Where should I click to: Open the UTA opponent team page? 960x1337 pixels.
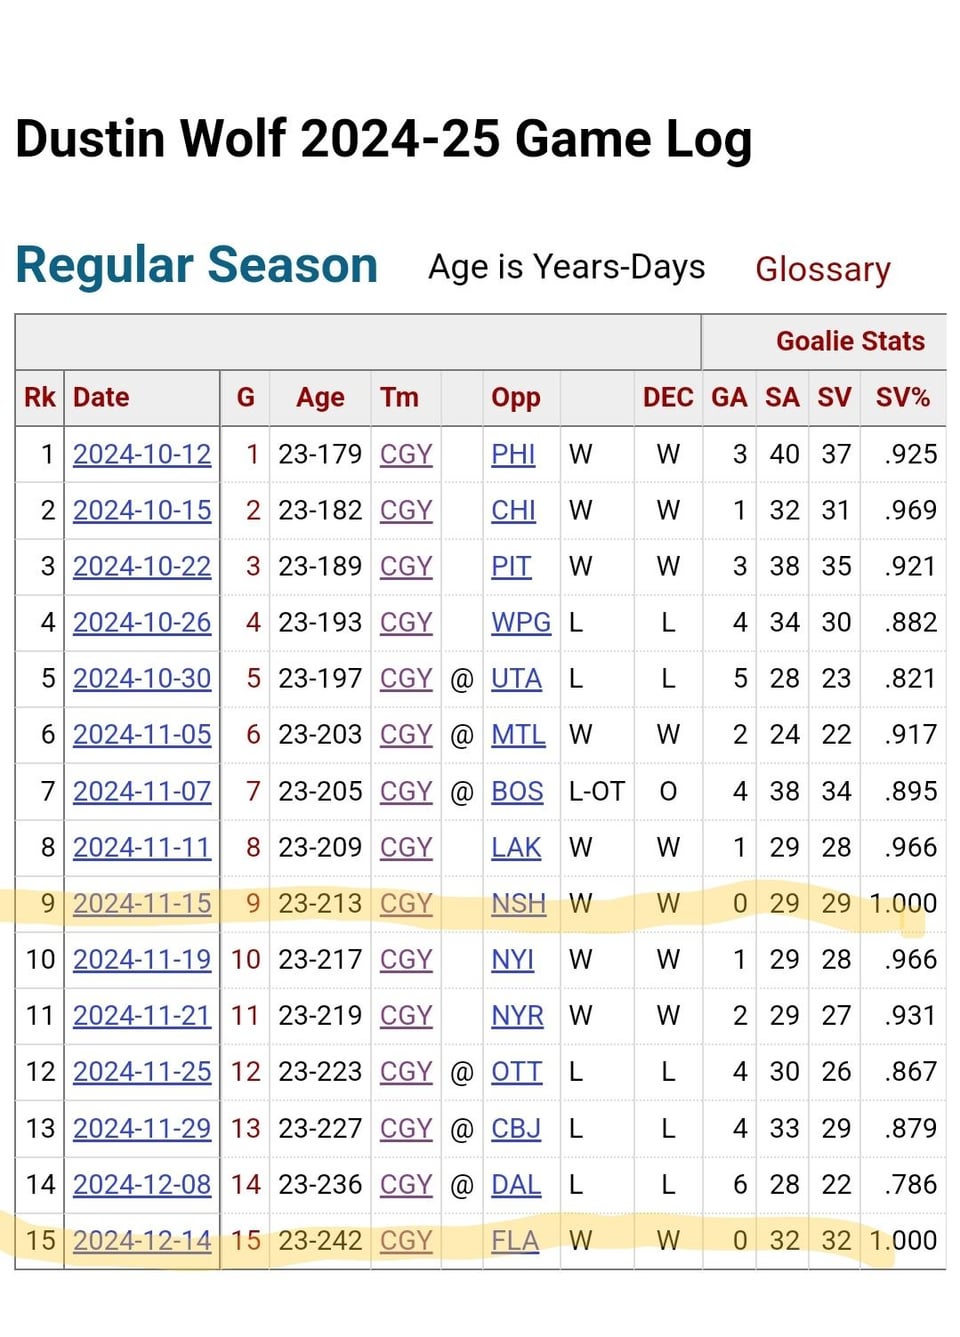tap(516, 678)
